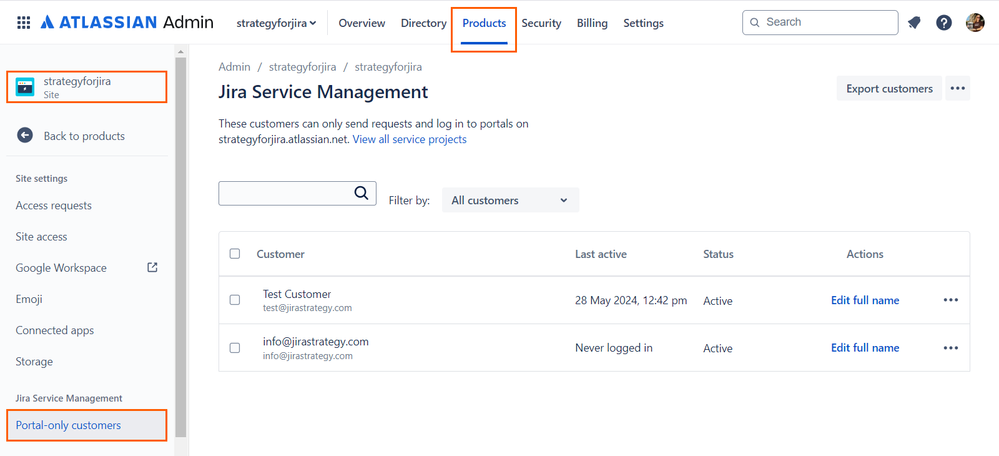
Task: Click the last strategyforjira breadcrumb link
Action: [x=388, y=66]
